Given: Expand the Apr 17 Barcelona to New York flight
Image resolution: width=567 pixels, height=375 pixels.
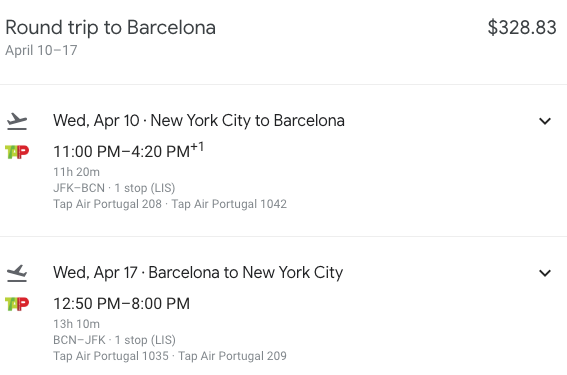Looking at the screenshot, I should 545,273.
